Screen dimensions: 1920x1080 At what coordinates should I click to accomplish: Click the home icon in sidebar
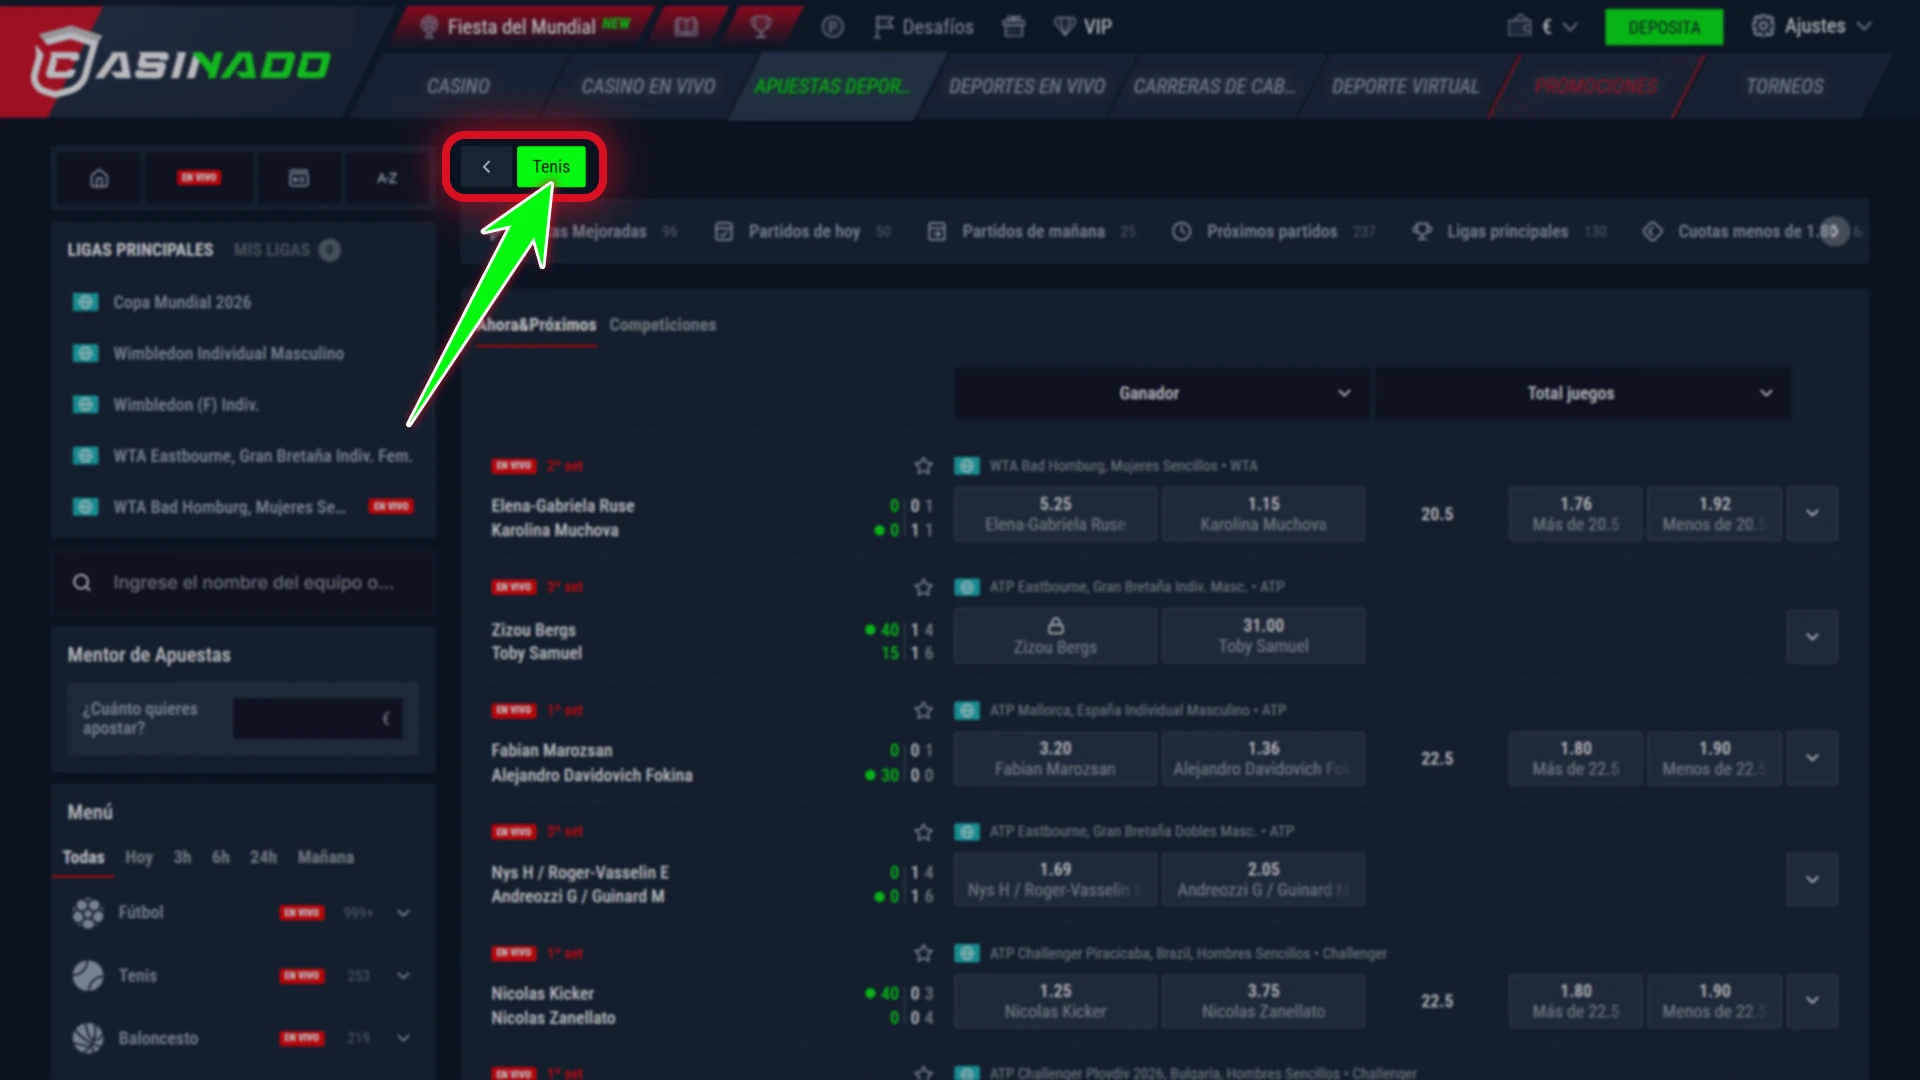point(99,178)
